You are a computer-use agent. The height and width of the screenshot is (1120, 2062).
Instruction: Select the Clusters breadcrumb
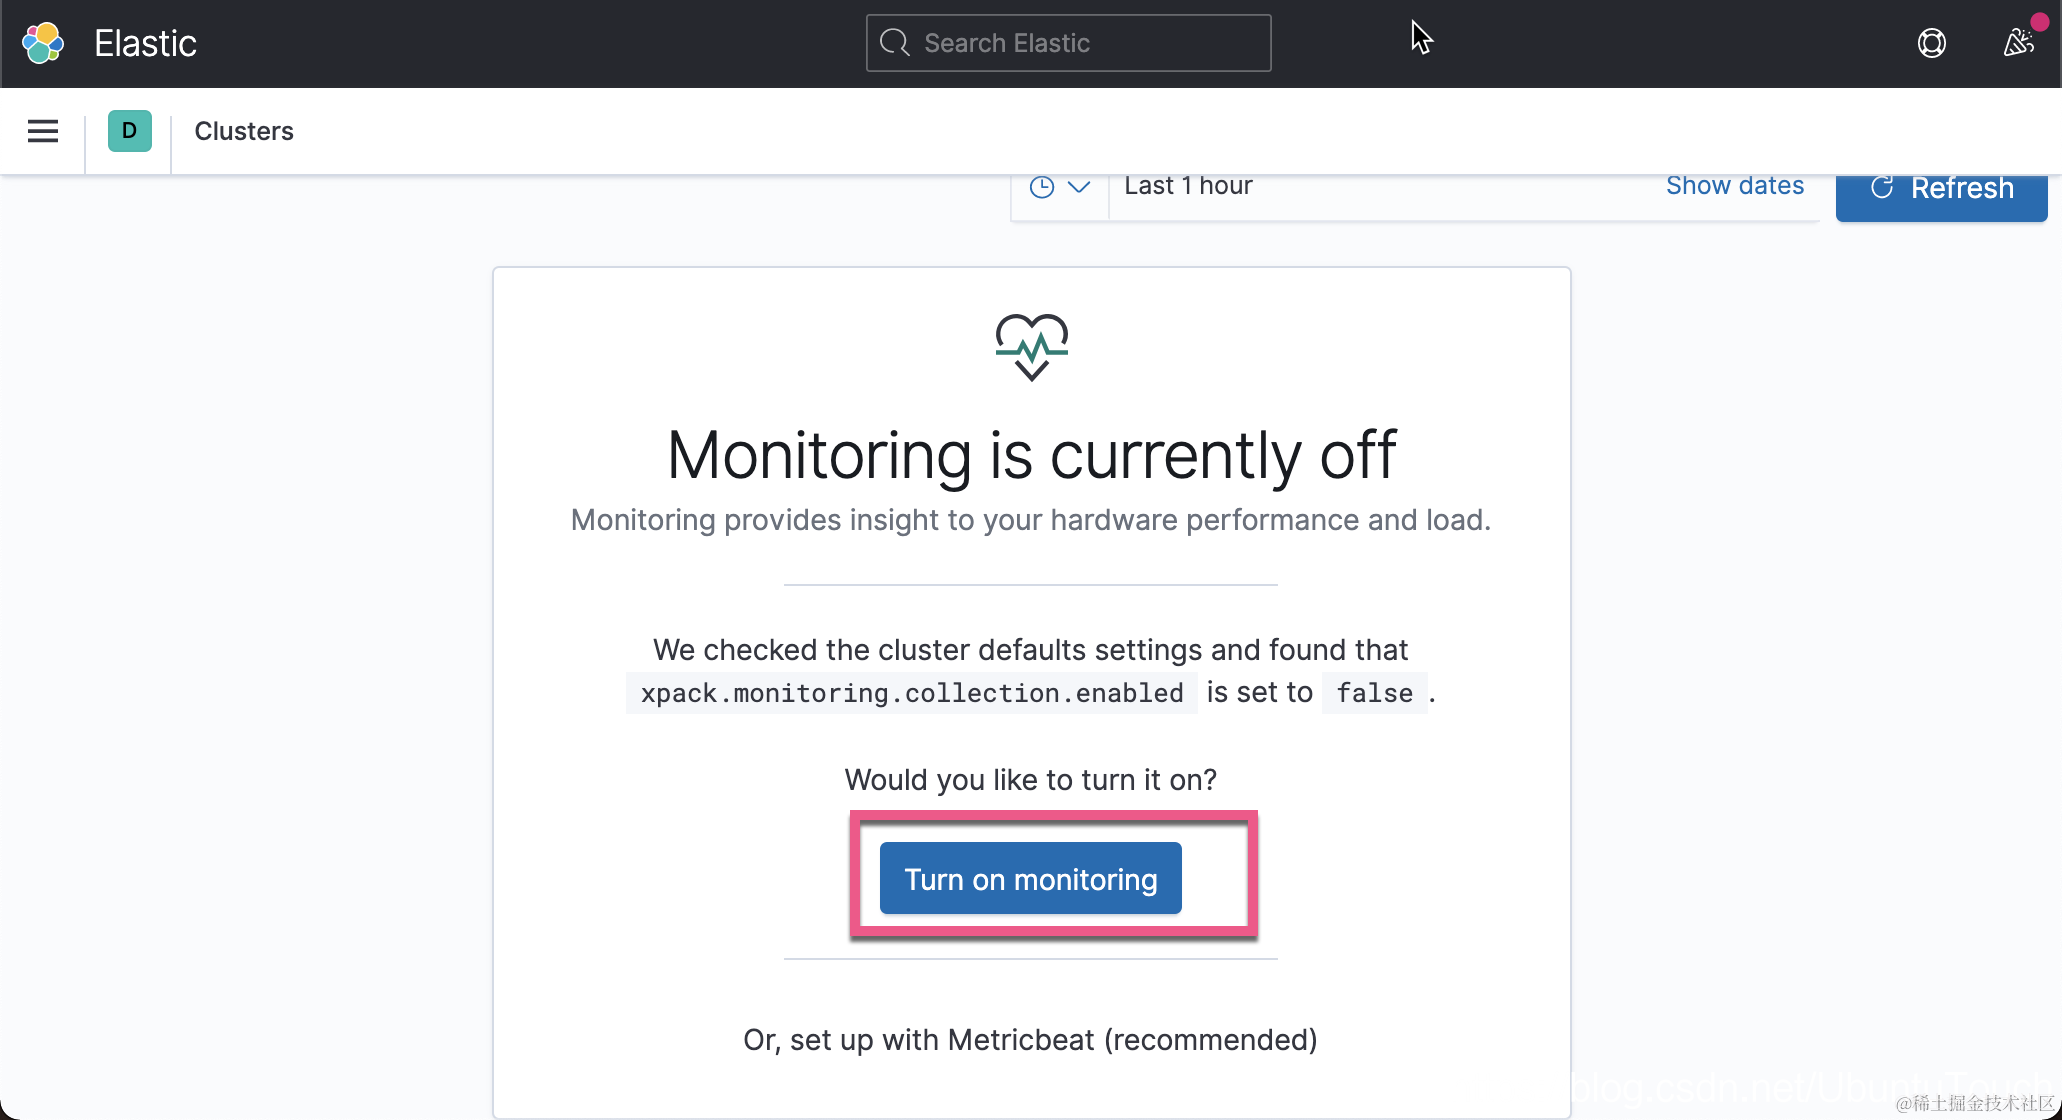point(244,131)
